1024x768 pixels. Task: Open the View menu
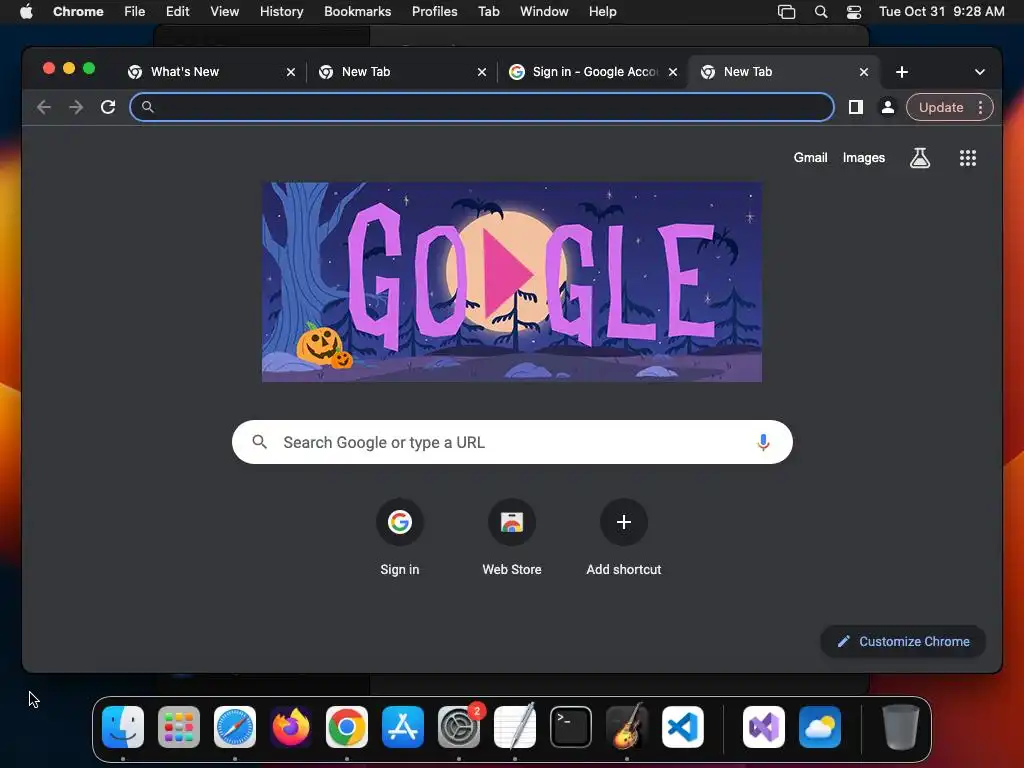click(x=224, y=12)
